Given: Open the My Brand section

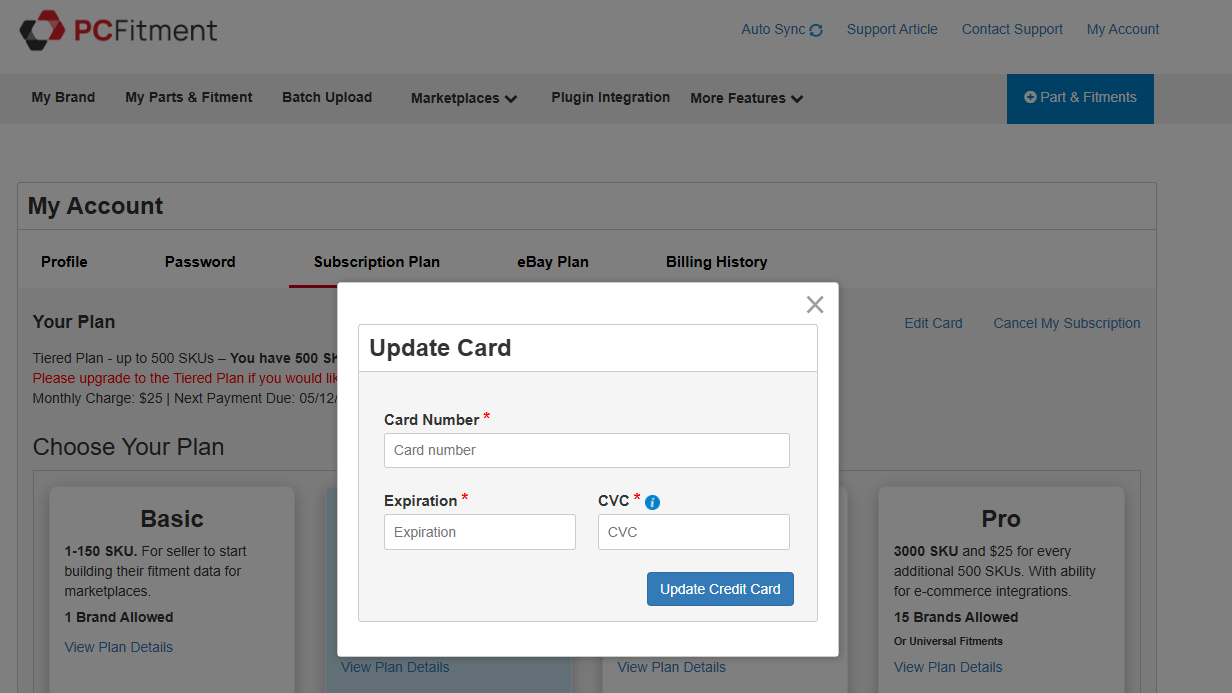Looking at the screenshot, I should click(x=62, y=97).
